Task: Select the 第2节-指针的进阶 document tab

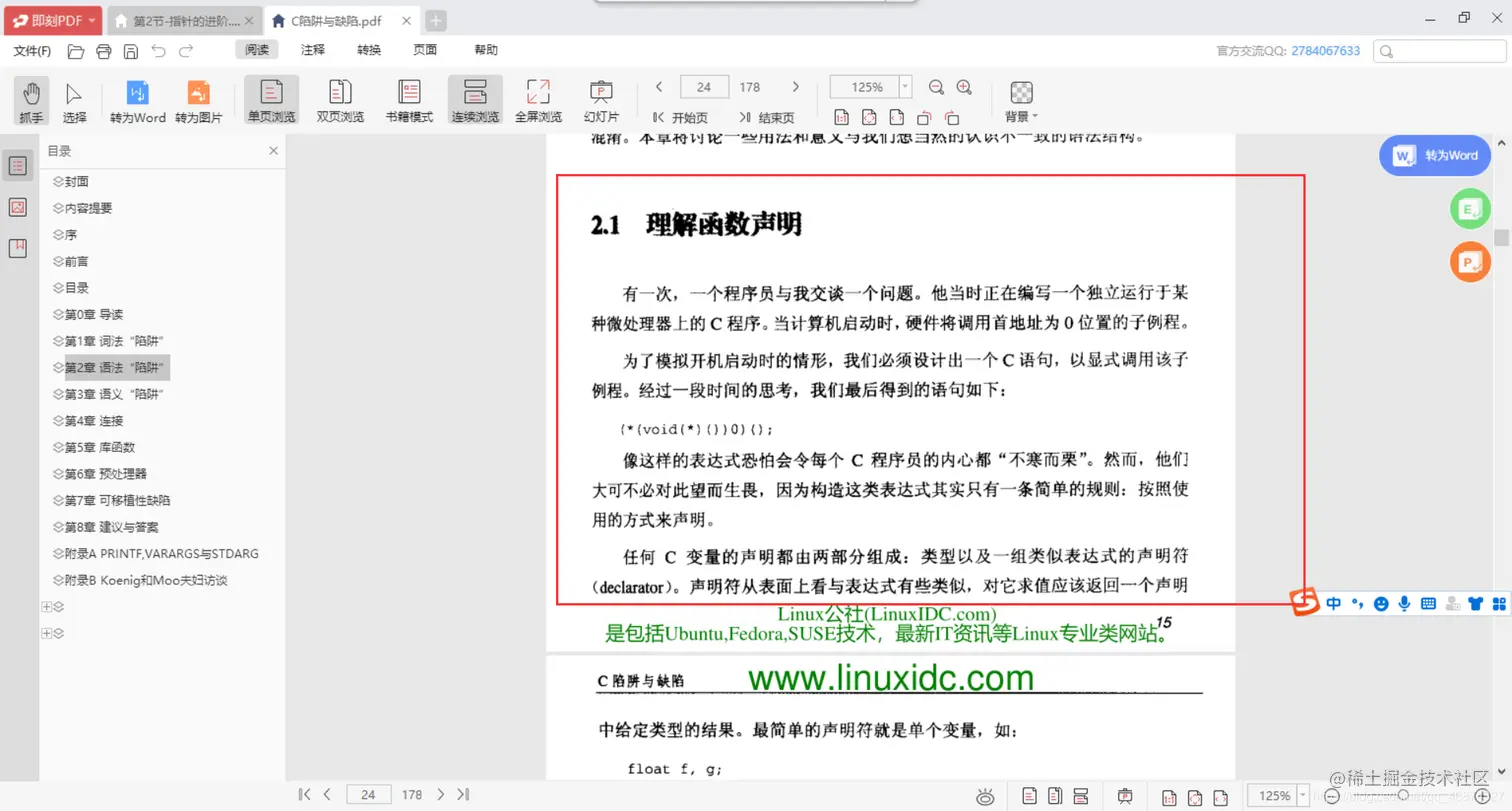Action: pos(180,19)
